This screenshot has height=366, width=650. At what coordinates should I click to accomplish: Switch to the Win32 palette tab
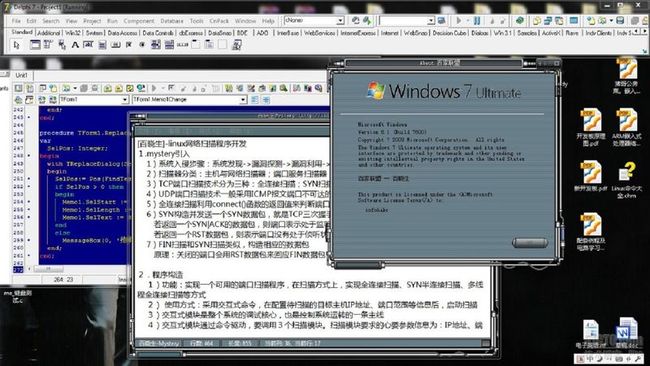[x=73, y=33]
